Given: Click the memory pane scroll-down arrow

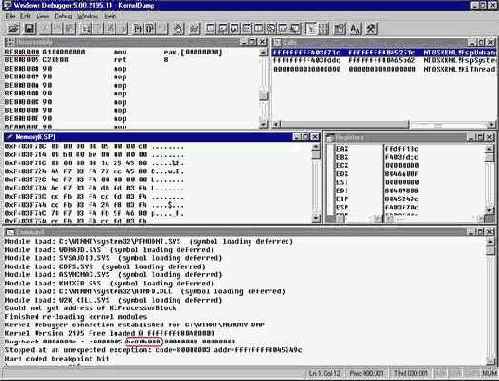Looking at the screenshot, I should [316, 218].
